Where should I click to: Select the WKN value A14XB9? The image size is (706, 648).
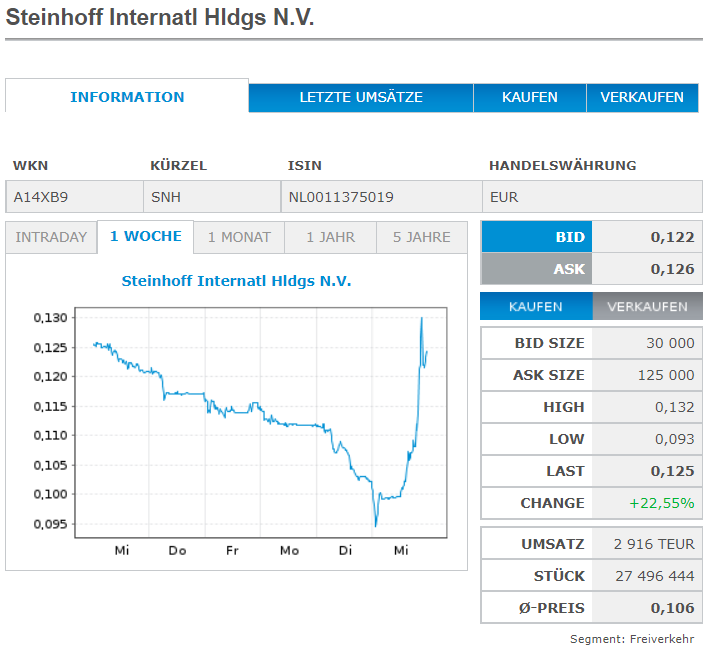tap(41, 197)
